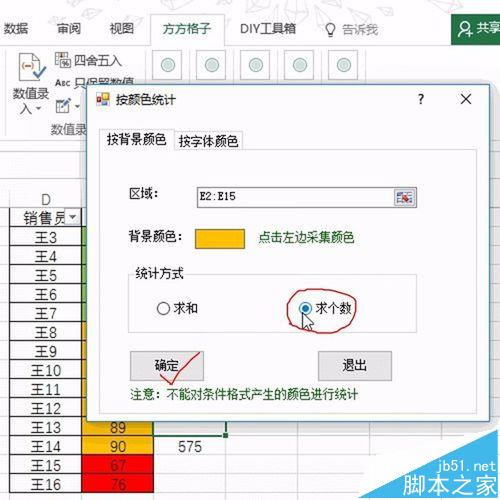Click the third round placeholder ribbon icon
The height and width of the screenshot is (500, 500).
coord(255,65)
